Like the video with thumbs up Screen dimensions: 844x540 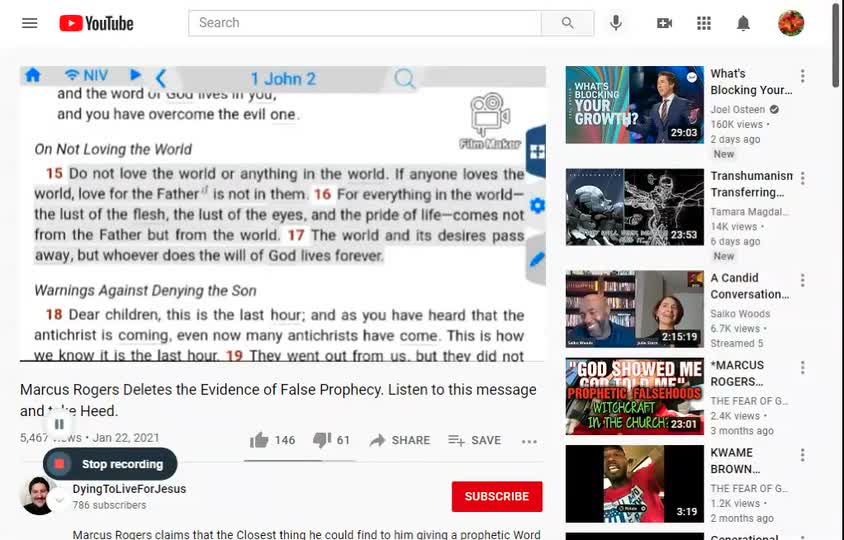pos(259,440)
